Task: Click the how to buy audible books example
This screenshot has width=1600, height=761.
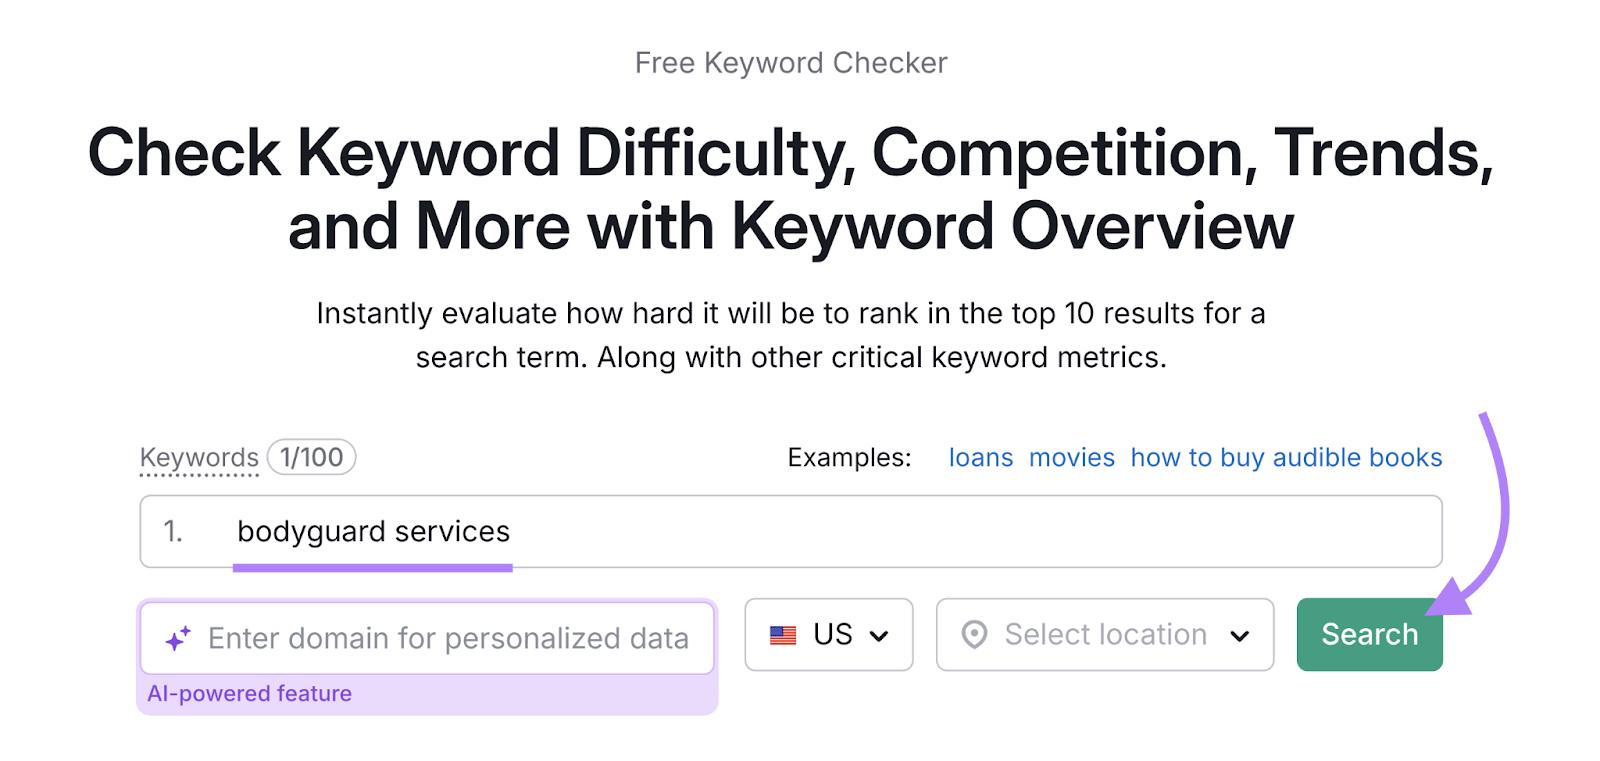Action: click(x=1286, y=457)
